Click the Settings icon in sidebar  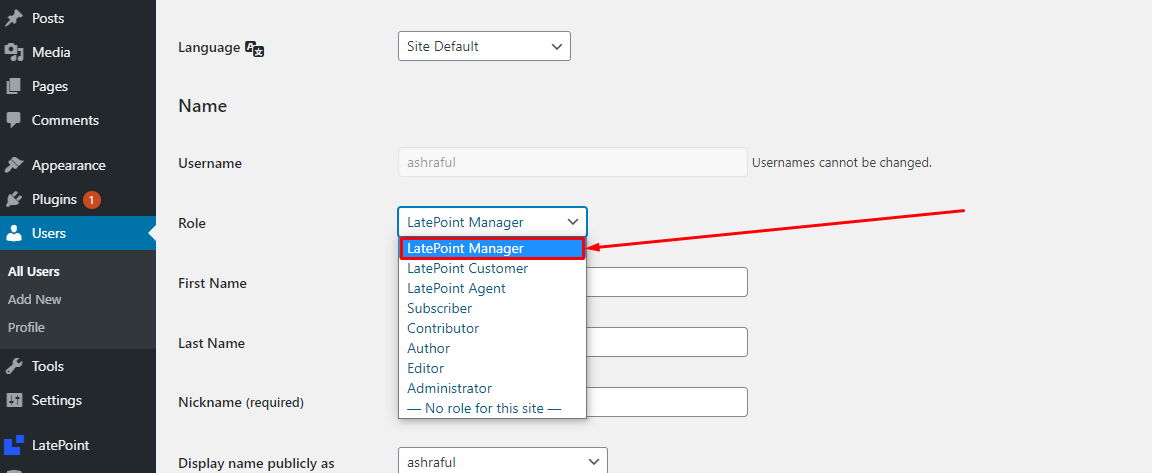[x=14, y=400]
